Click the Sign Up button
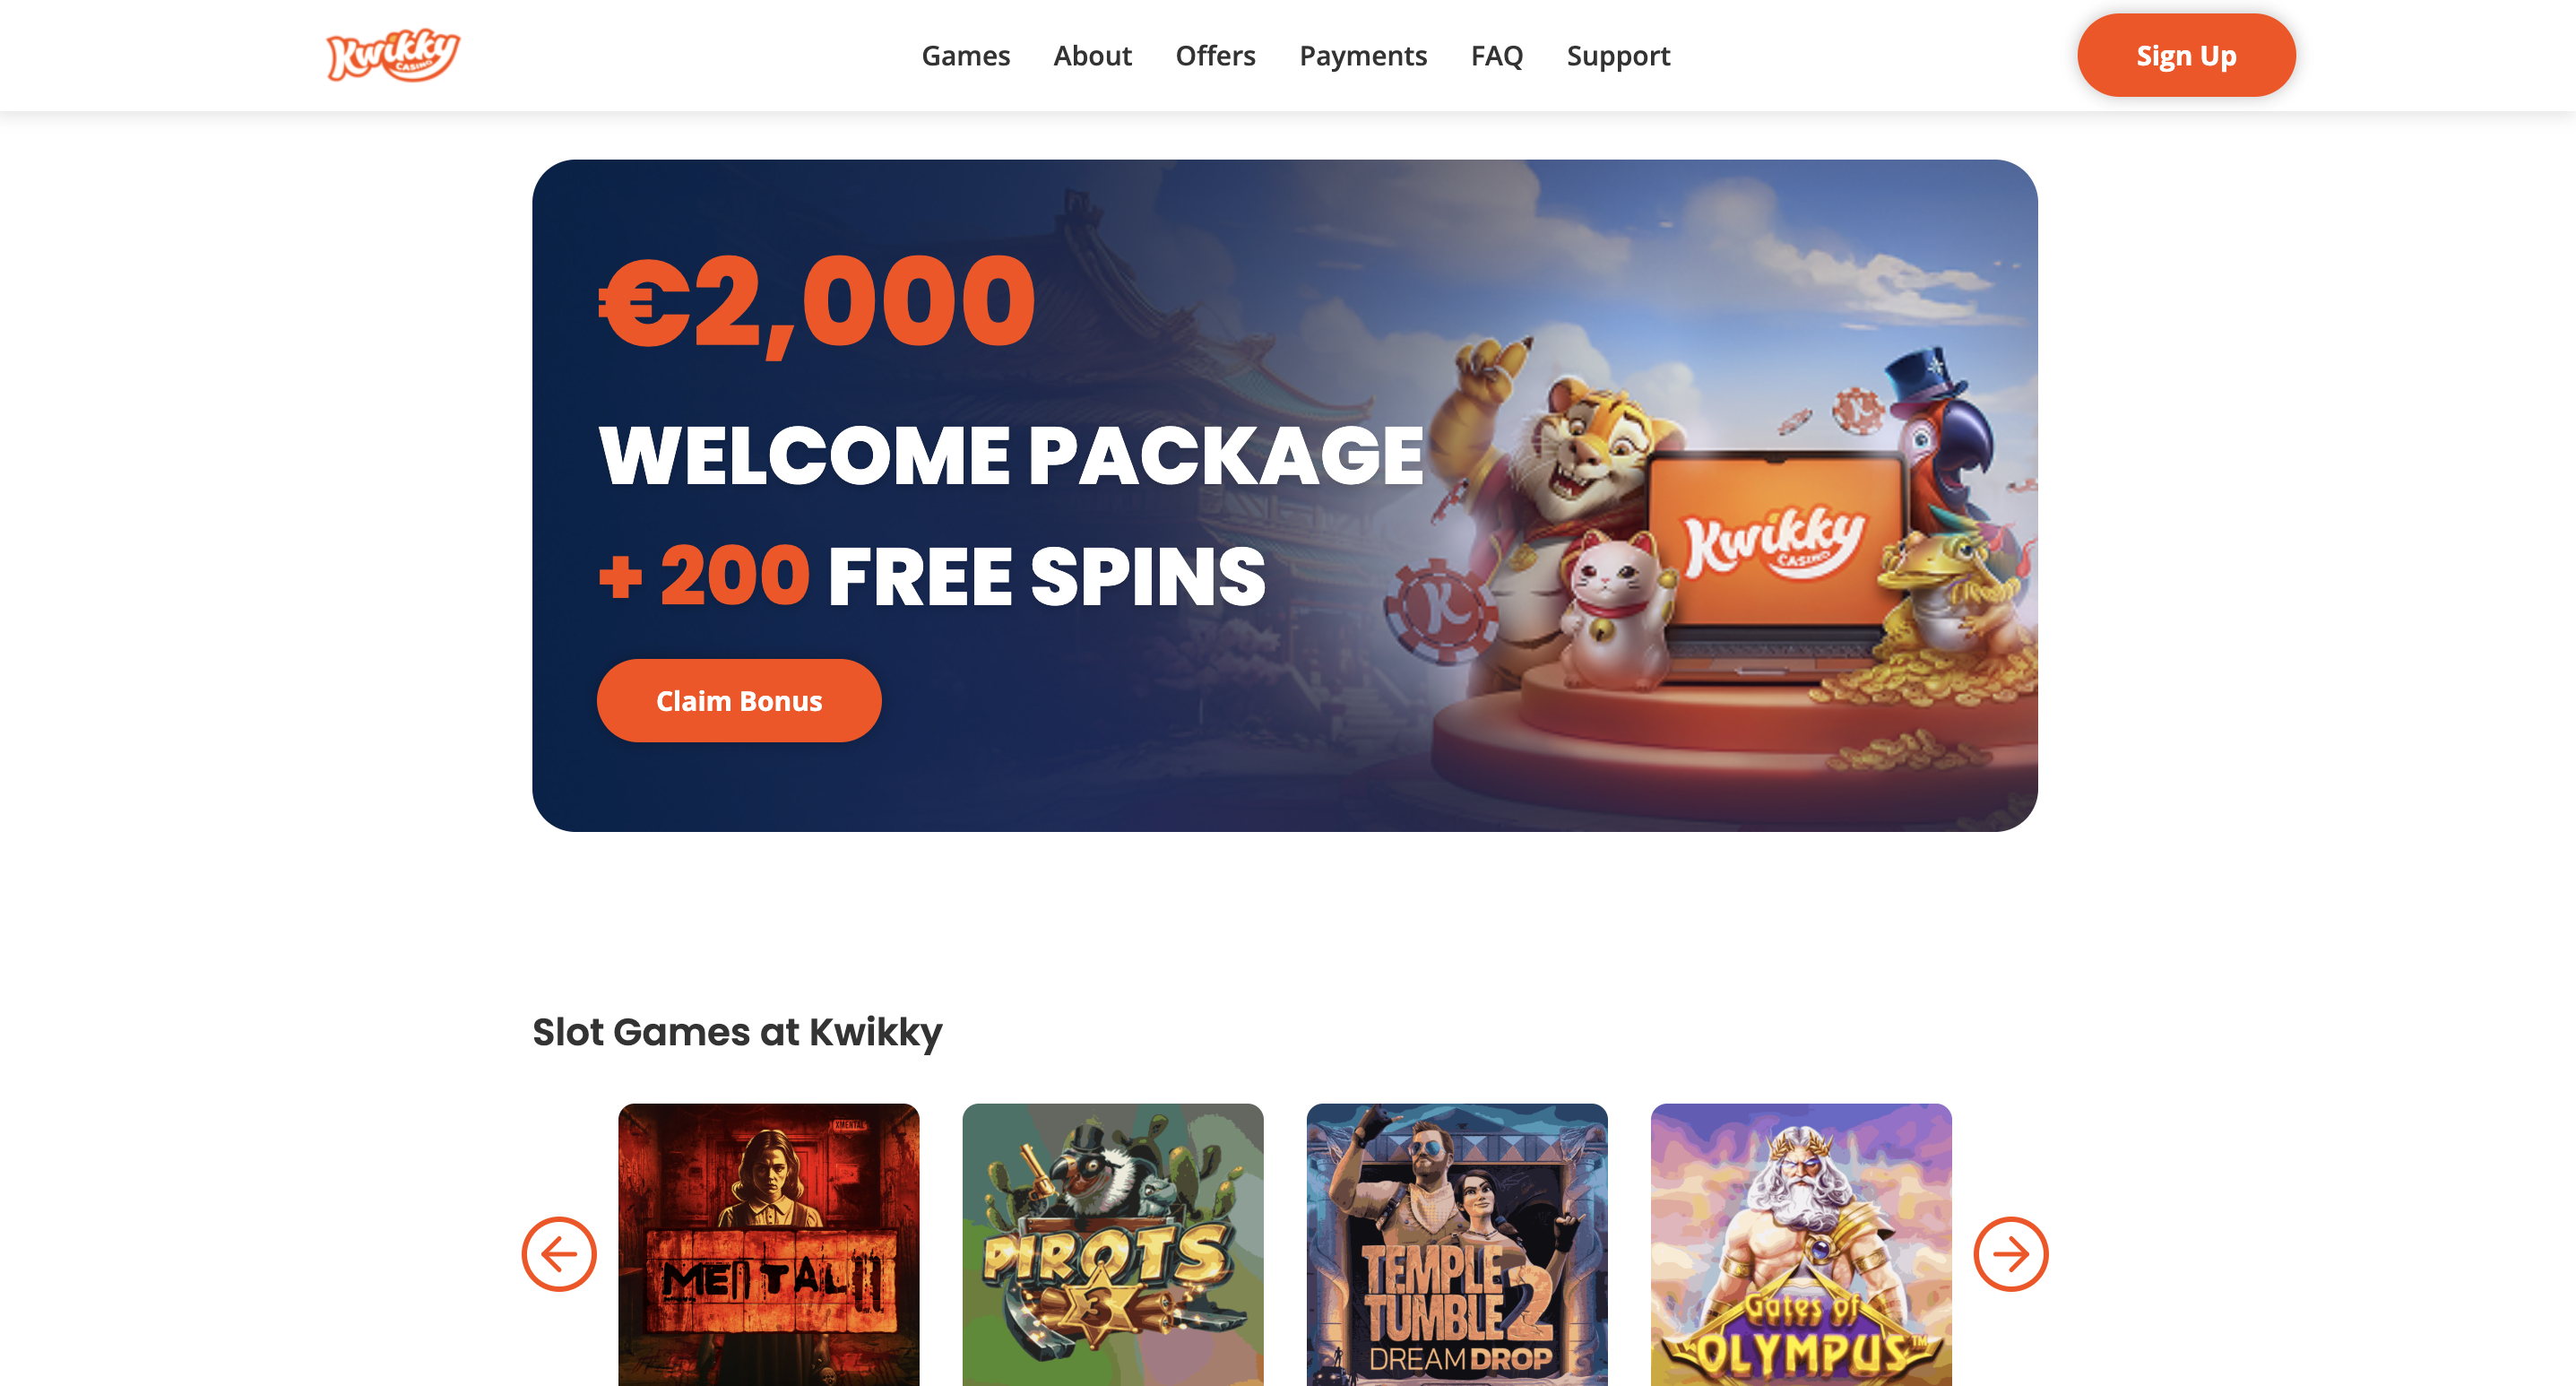The image size is (2576, 1386). pyautogui.click(x=2186, y=55)
